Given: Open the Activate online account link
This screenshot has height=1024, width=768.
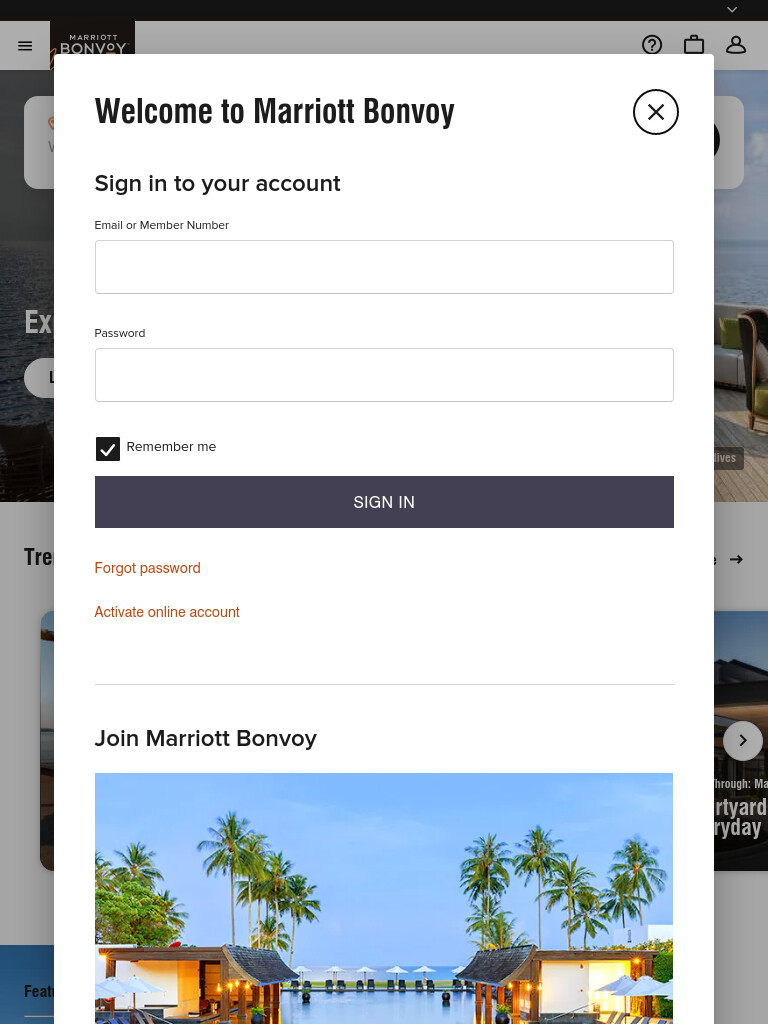Looking at the screenshot, I should (167, 612).
